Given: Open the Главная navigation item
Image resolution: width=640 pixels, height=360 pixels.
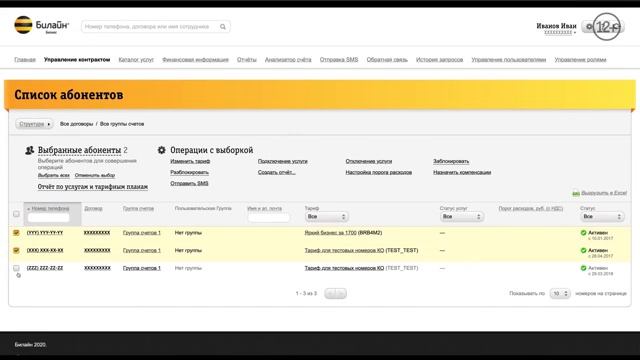Looking at the screenshot, I should coord(25,60).
